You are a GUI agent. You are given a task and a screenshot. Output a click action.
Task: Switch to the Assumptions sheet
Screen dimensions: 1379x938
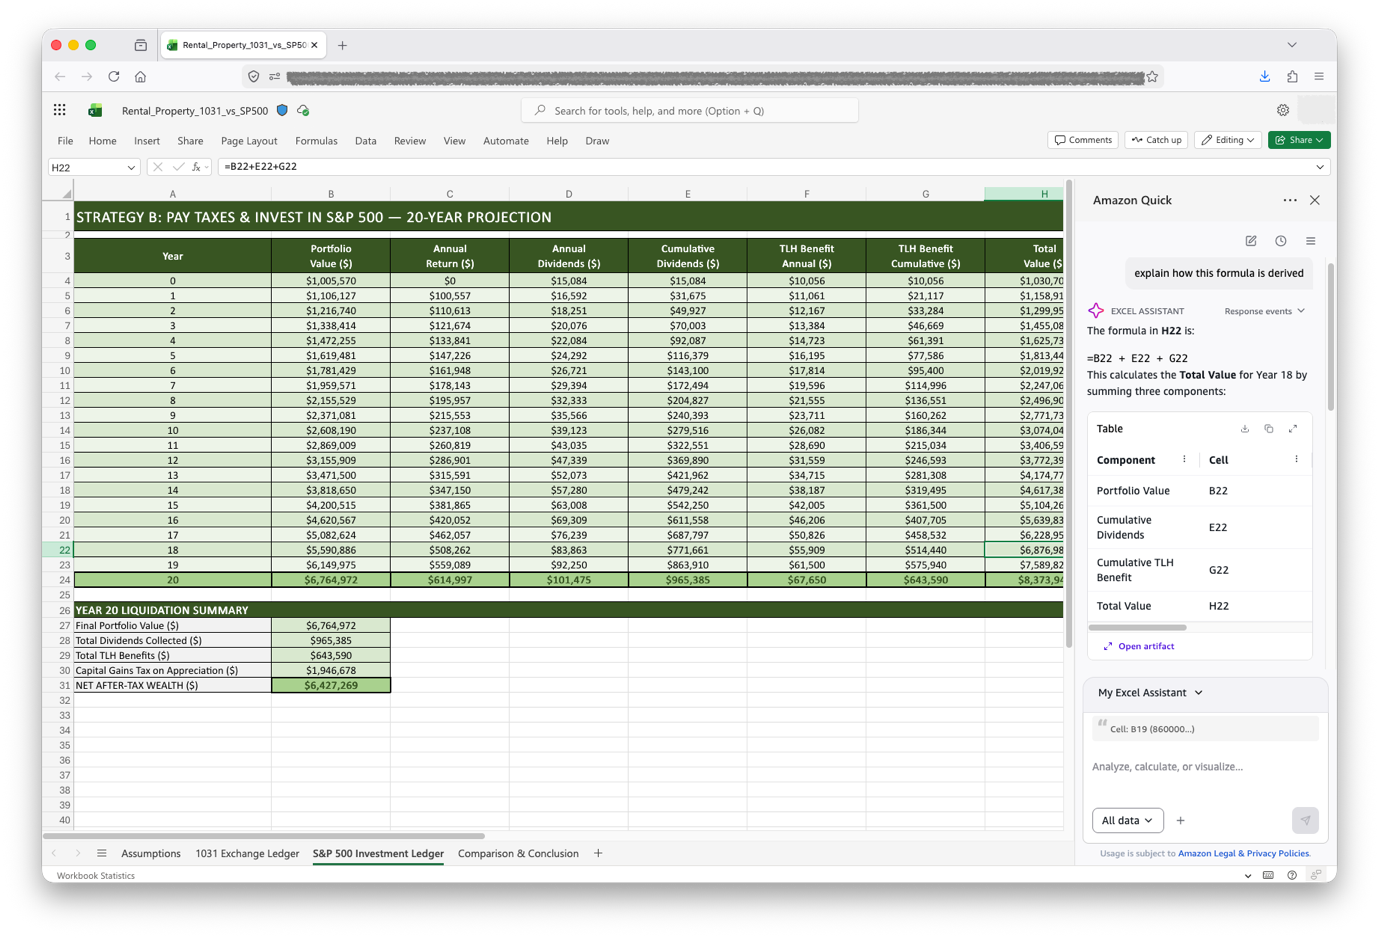[151, 853]
